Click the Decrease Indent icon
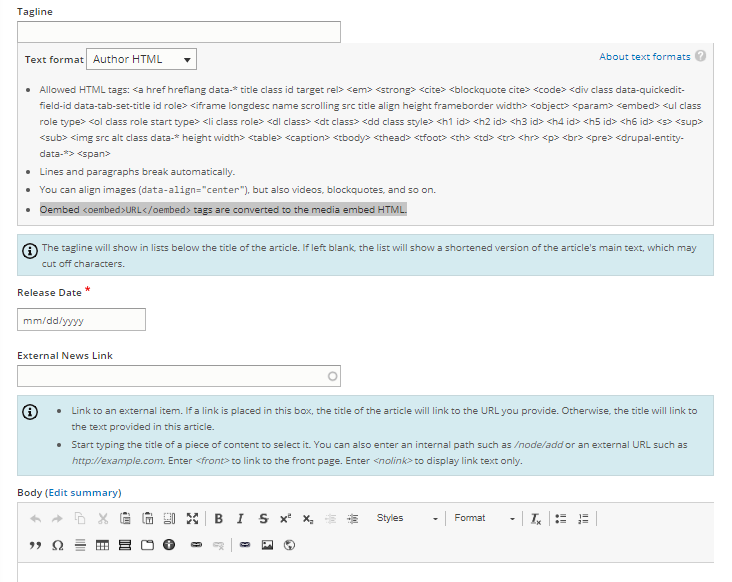 [331, 519]
